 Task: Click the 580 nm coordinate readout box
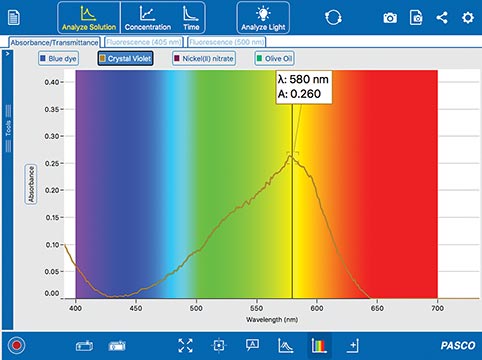pos(304,87)
